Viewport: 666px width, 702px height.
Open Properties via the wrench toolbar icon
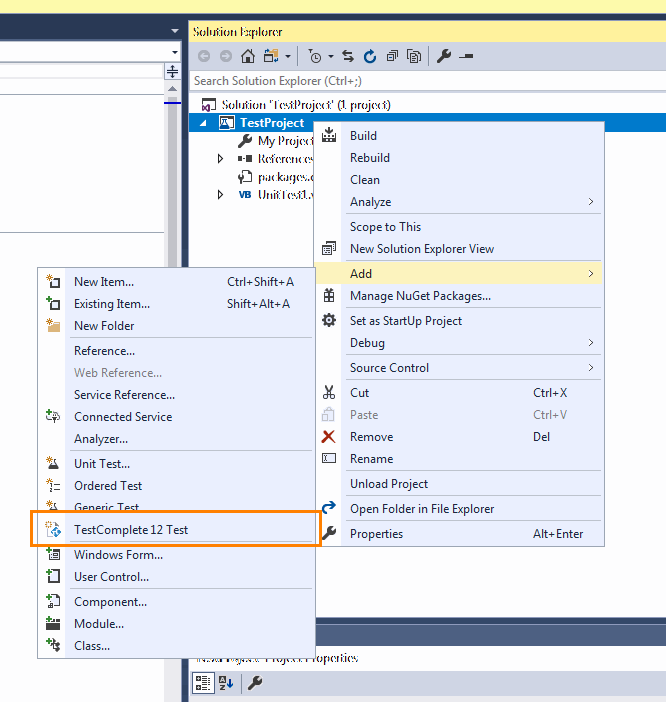point(445,56)
